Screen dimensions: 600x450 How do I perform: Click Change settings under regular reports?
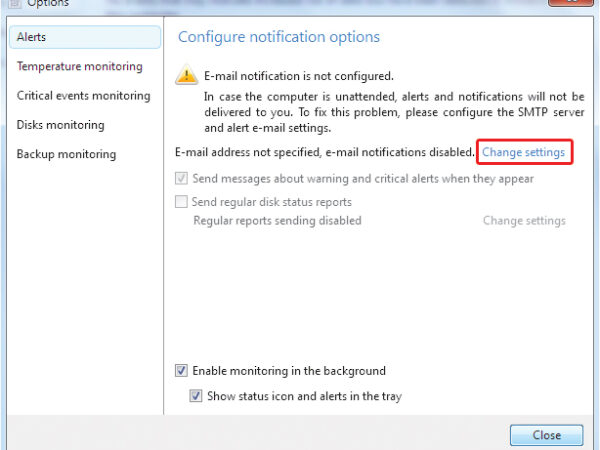coord(524,220)
